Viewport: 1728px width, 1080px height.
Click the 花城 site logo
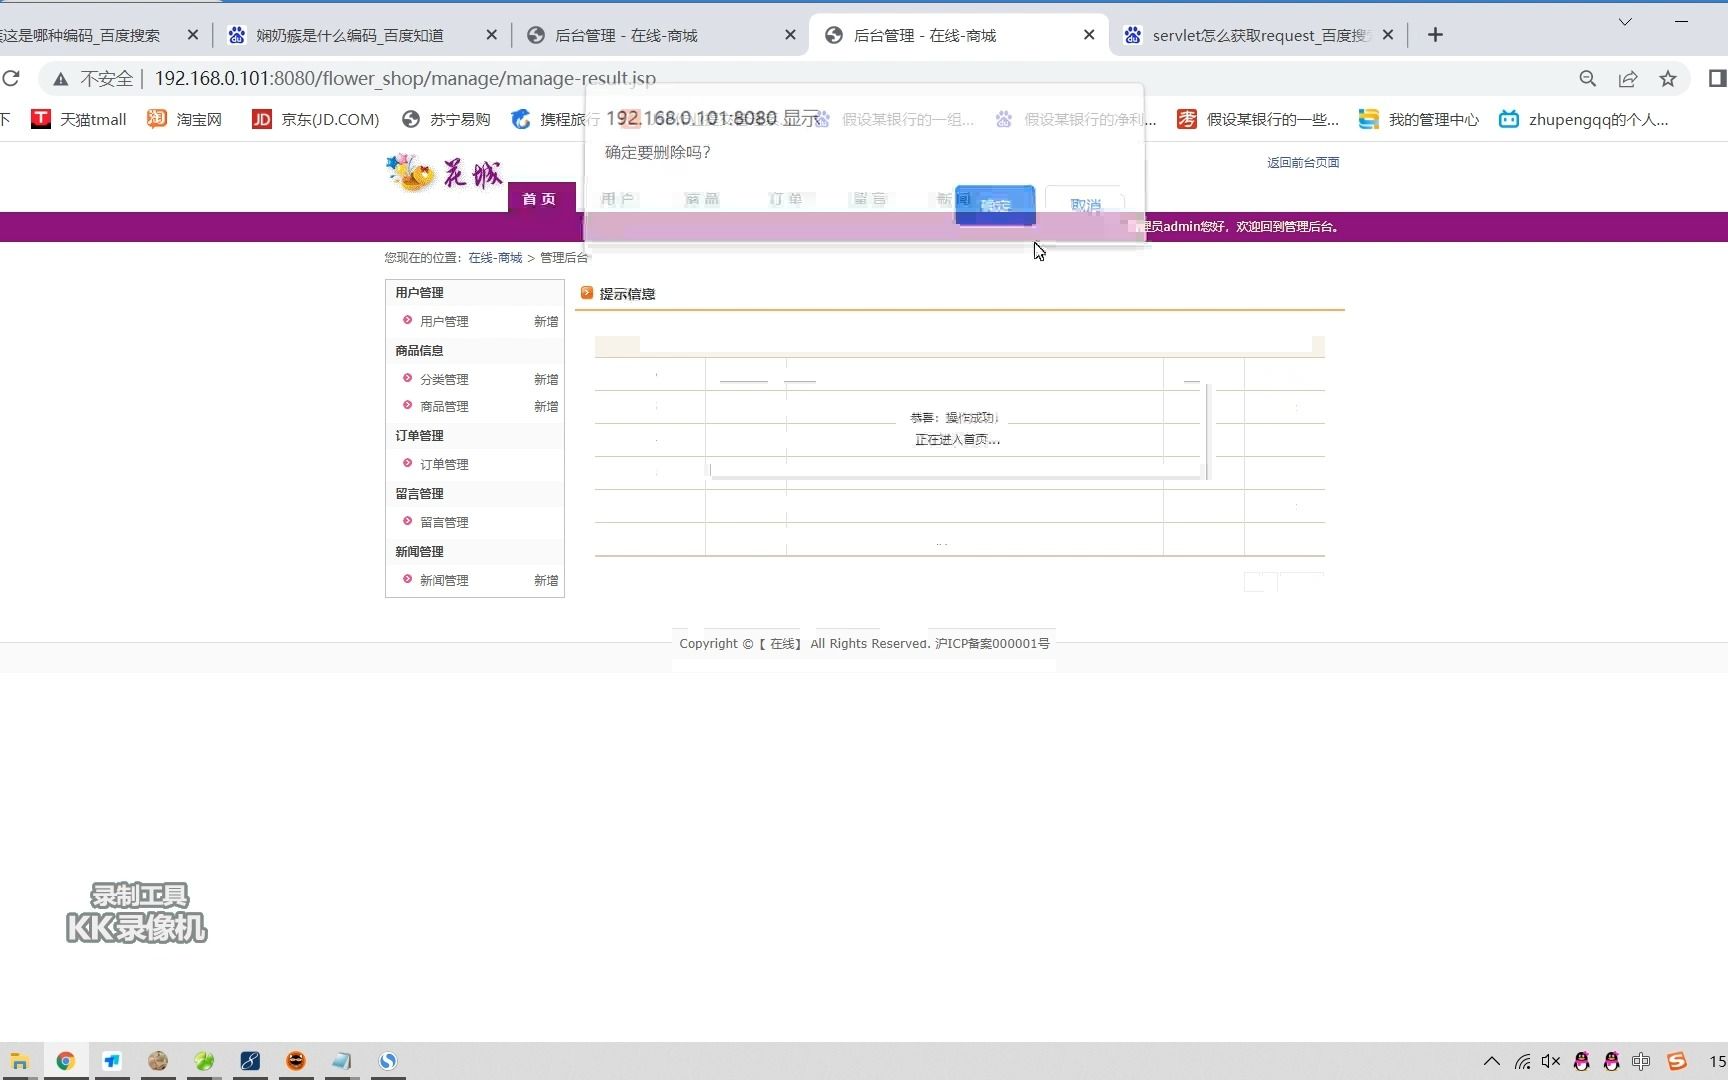[443, 172]
